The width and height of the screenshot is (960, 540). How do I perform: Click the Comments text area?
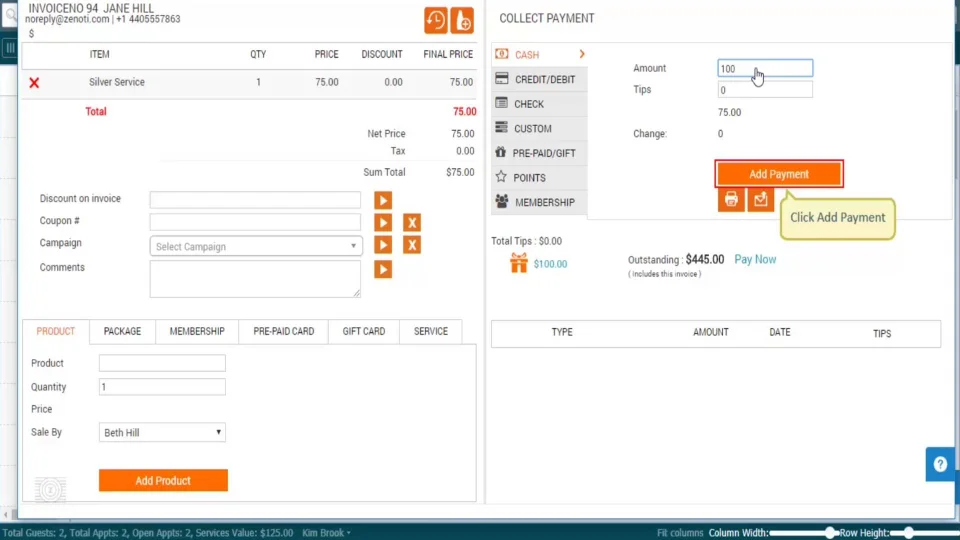pos(255,279)
